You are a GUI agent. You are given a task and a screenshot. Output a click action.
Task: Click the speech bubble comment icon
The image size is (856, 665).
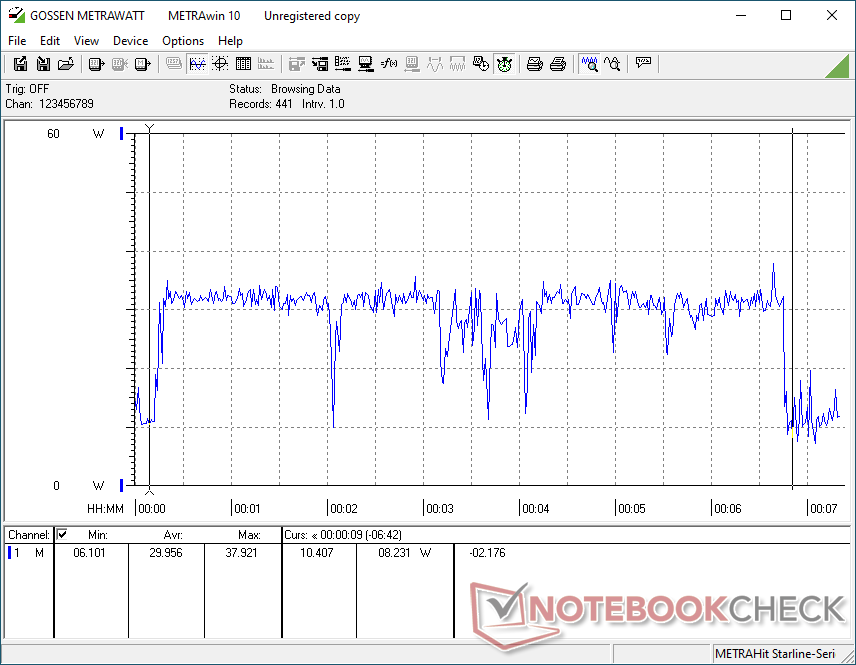[643, 64]
